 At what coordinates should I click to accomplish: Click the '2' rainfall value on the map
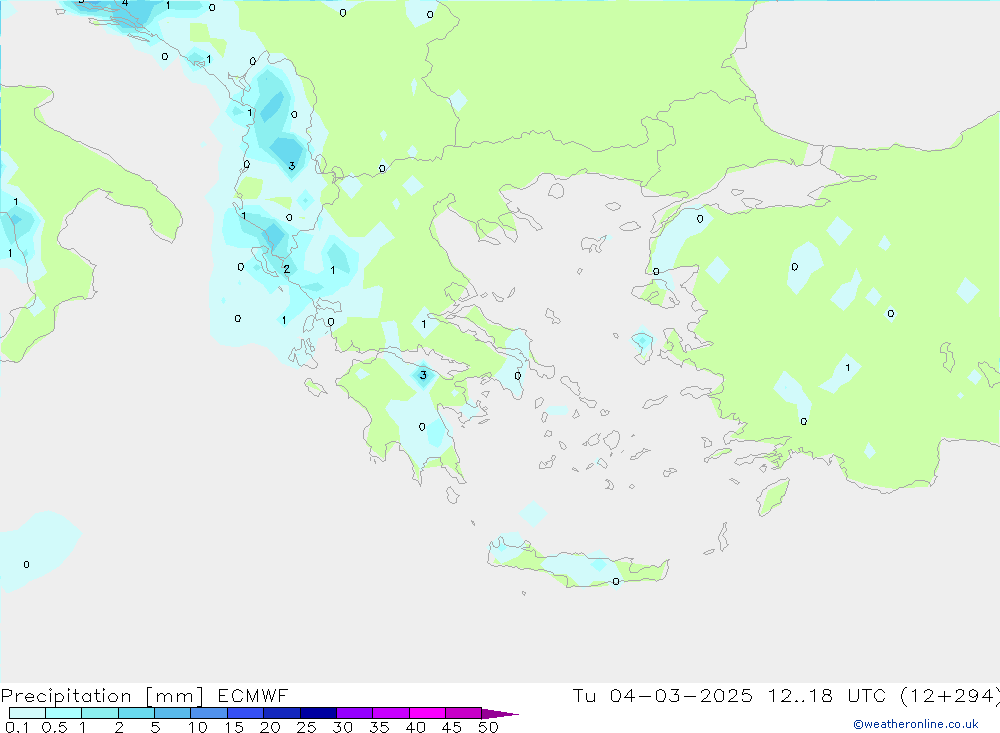tap(286, 269)
